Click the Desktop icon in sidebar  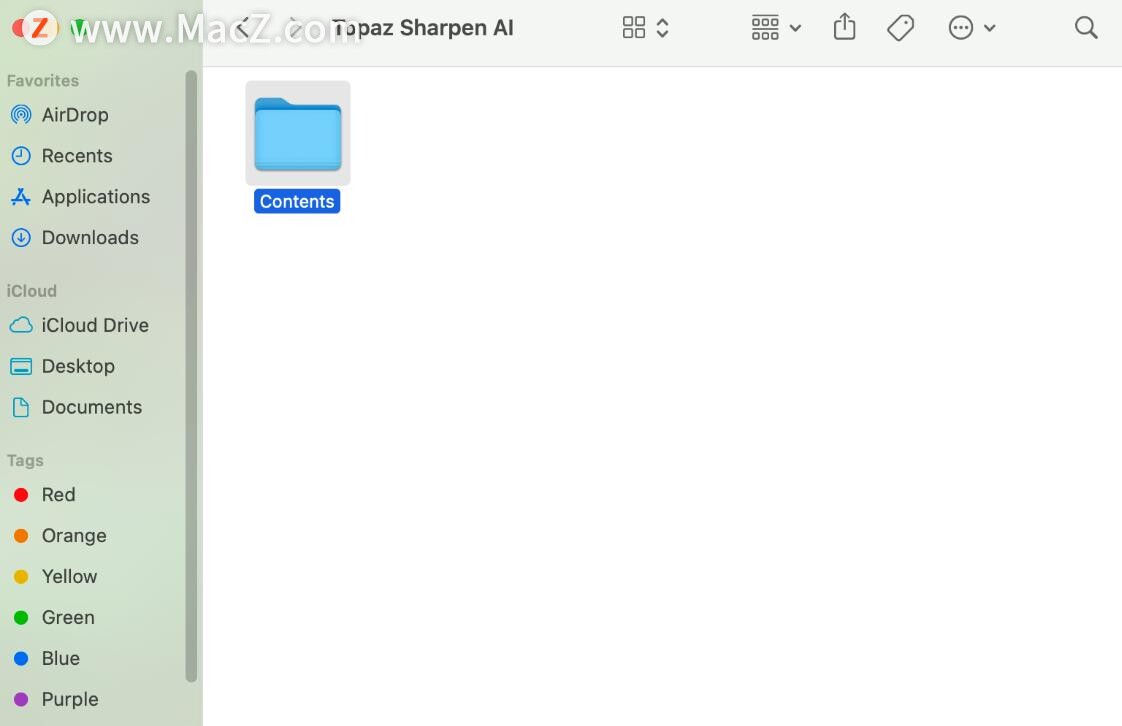[21, 366]
